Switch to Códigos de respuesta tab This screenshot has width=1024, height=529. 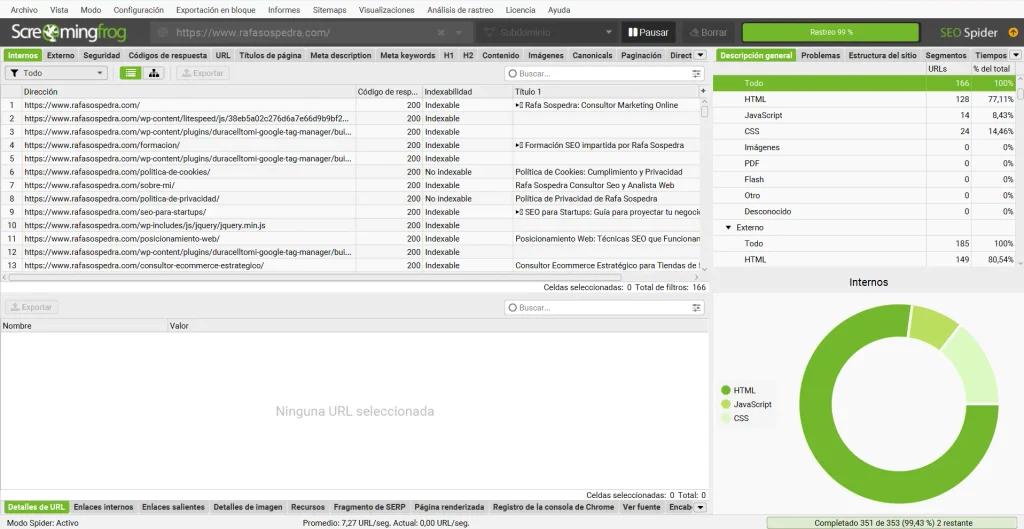tap(167, 56)
